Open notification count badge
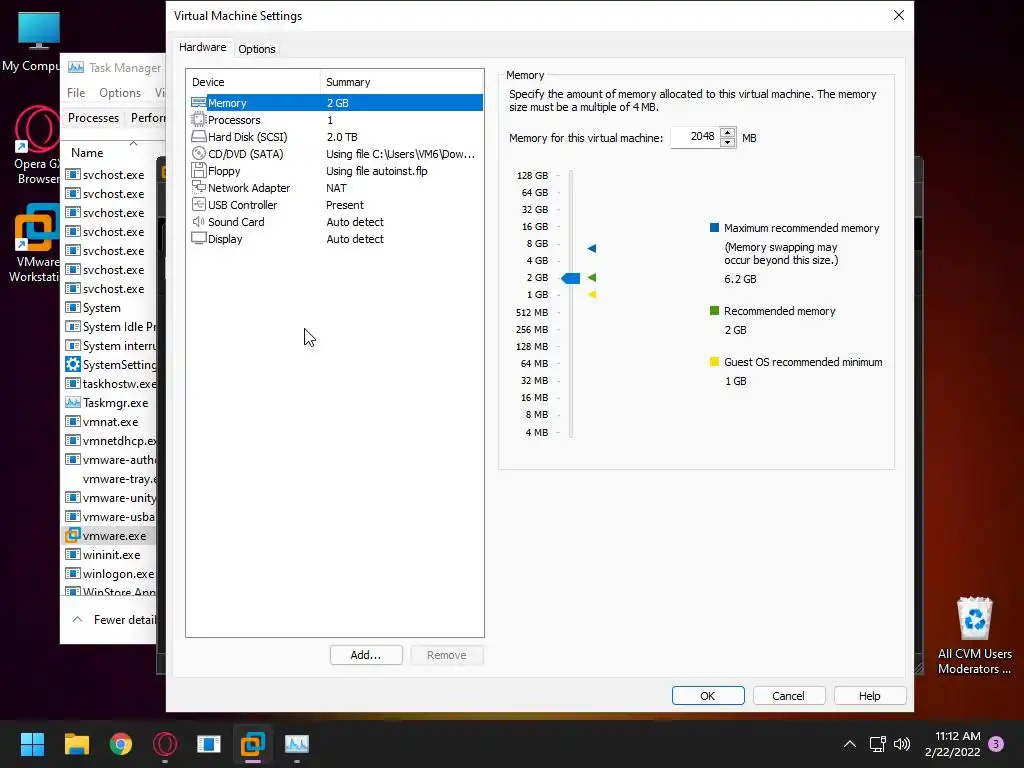The image size is (1024, 768). (996, 744)
